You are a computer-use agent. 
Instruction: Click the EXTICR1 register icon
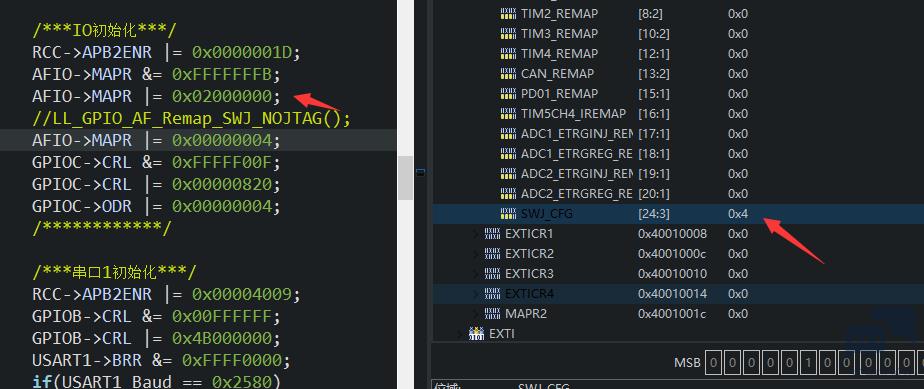pyautogui.click(x=492, y=234)
